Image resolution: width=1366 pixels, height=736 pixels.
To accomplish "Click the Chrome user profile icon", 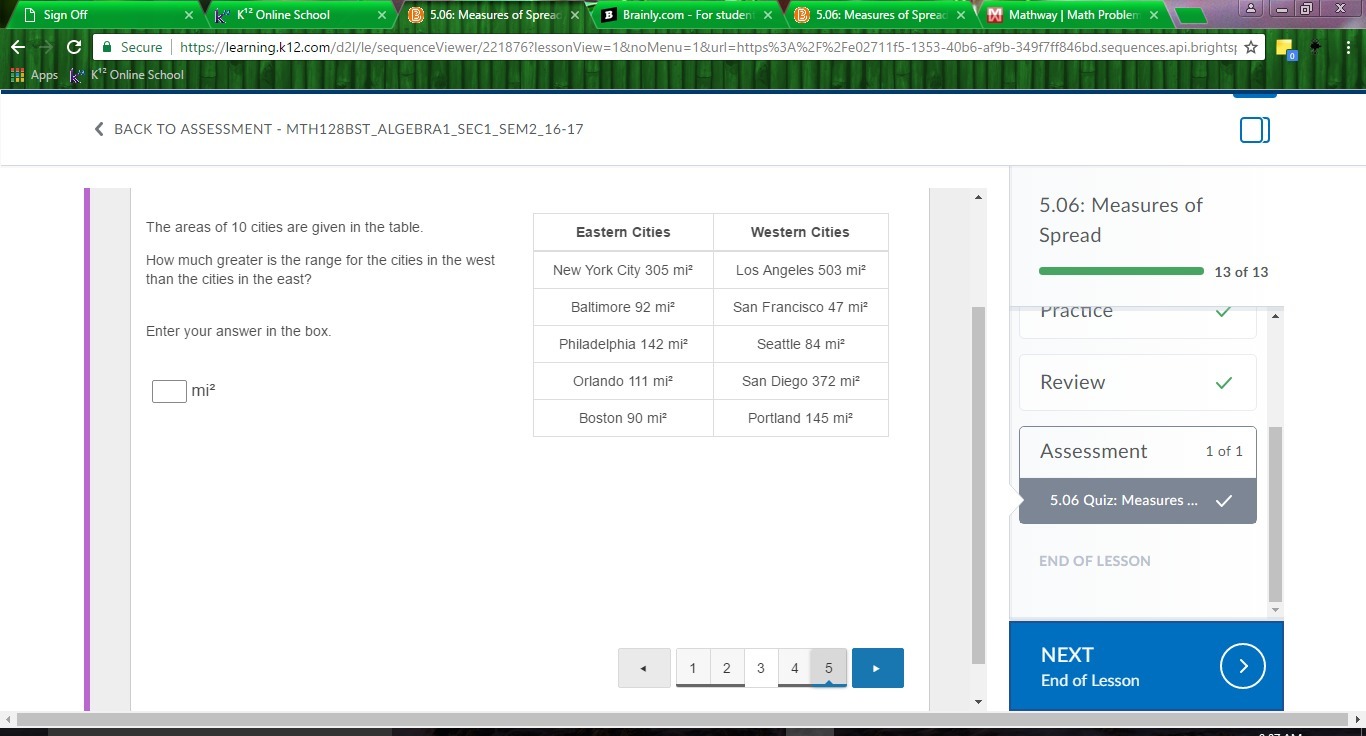I will [x=1252, y=8].
